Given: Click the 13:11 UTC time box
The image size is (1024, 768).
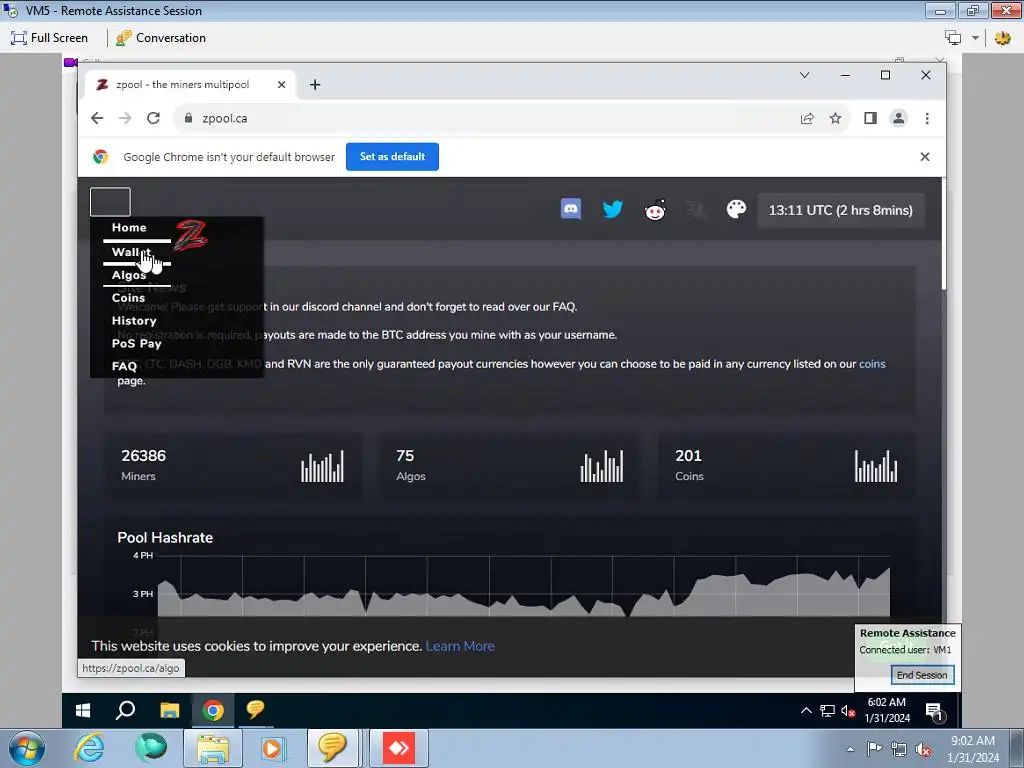Looking at the screenshot, I should click(x=840, y=210).
